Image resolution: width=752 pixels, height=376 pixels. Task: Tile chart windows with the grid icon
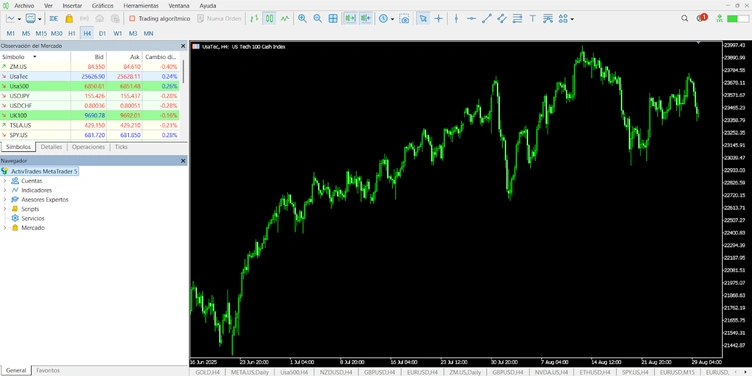coord(333,19)
